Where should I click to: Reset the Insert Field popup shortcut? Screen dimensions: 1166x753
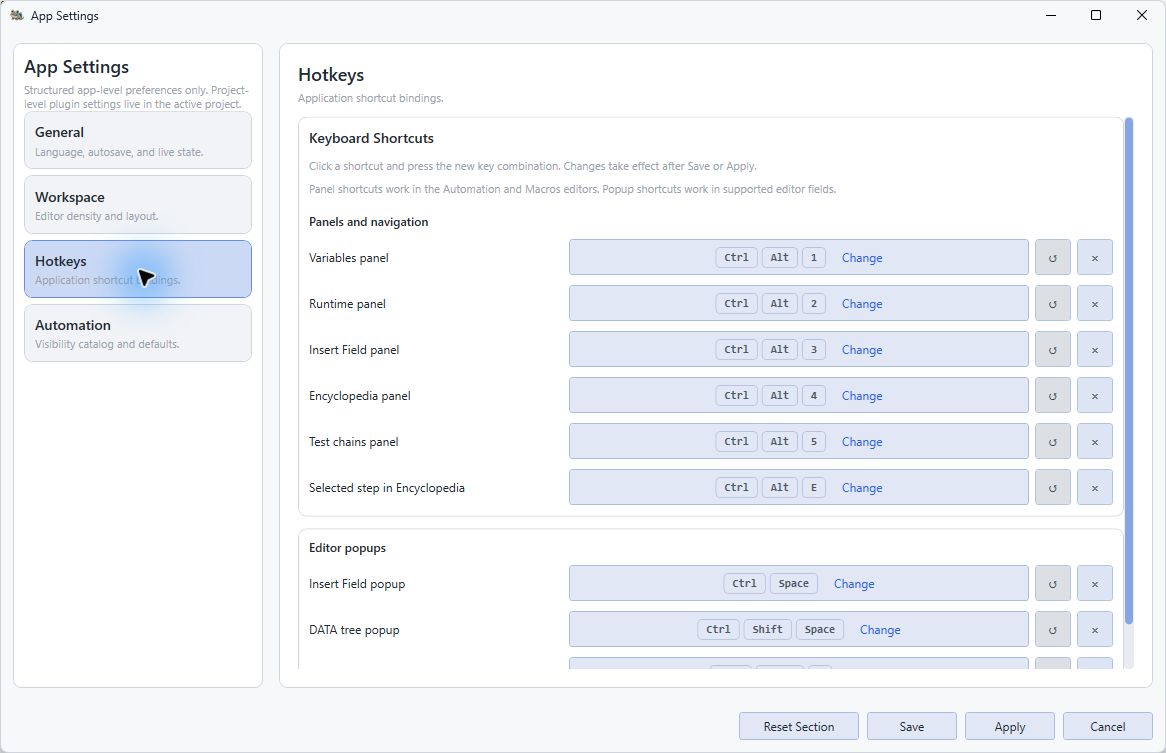[x=1052, y=584]
